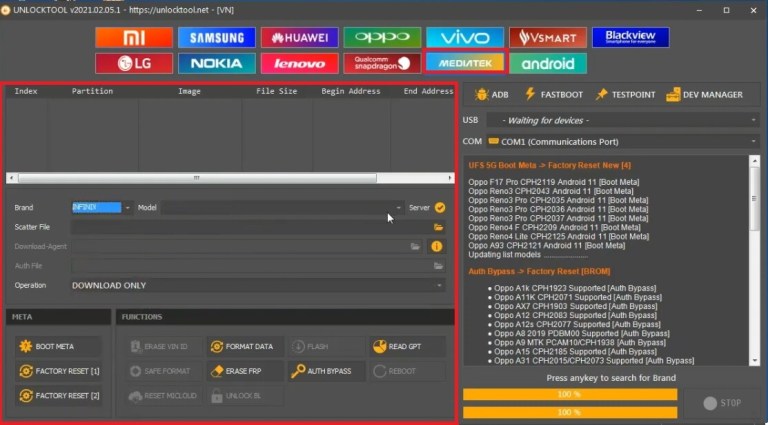Click the File Size column header
This screenshot has width=768, height=425.
tap(277, 91)
